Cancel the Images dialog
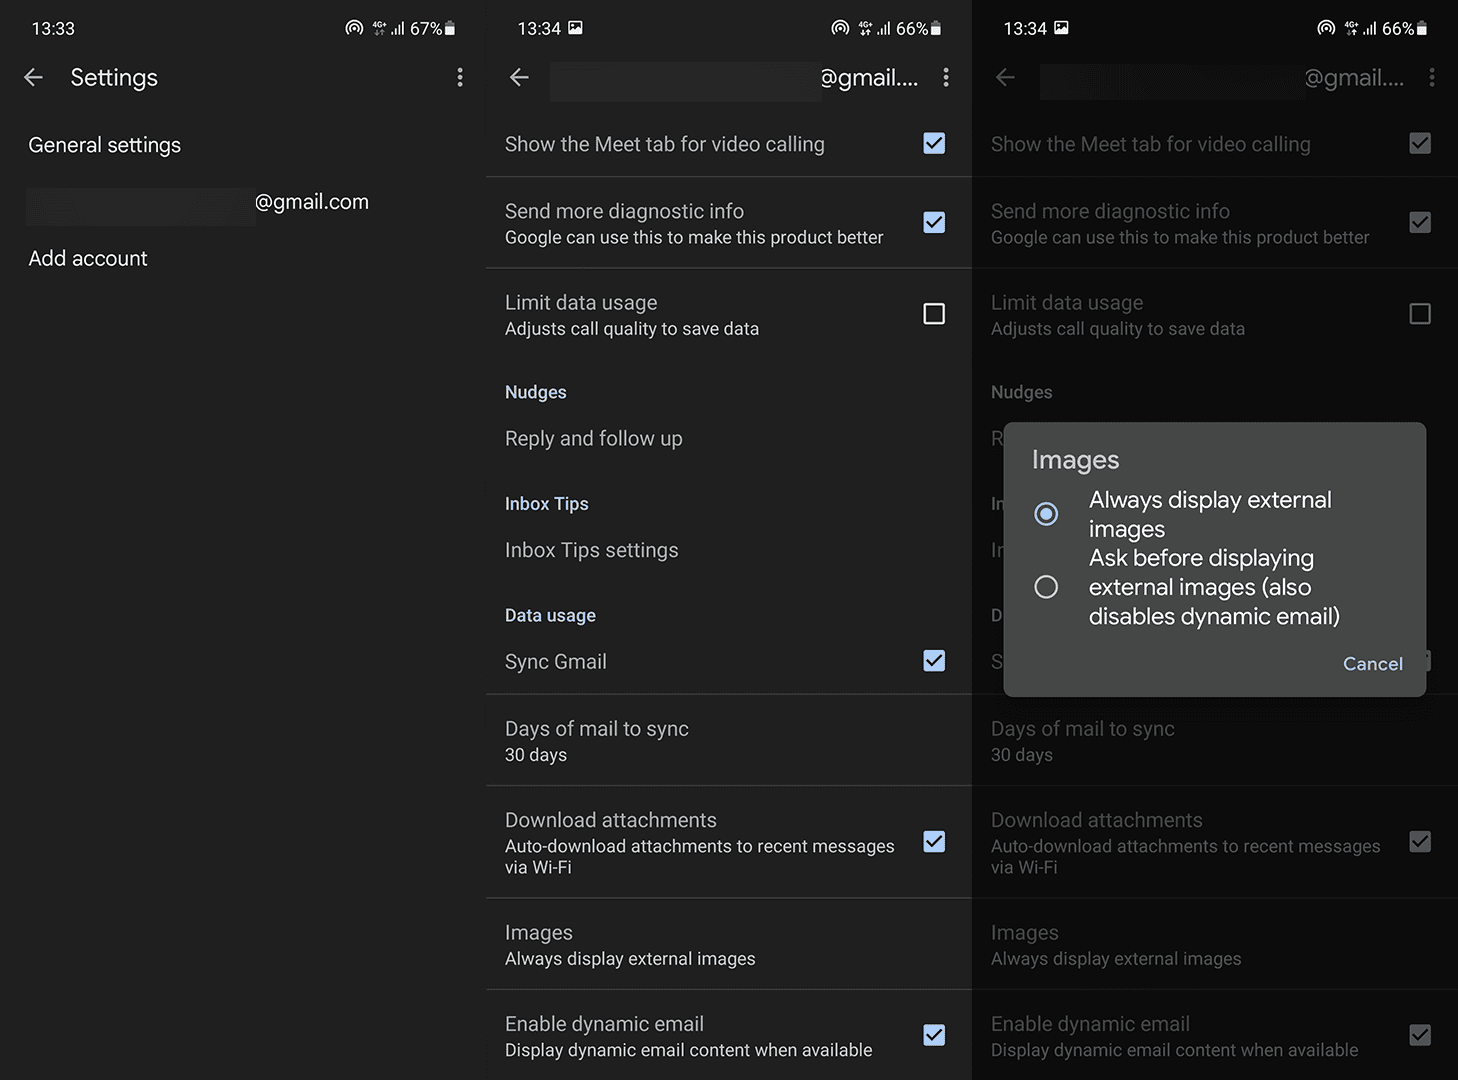 pyautogui.click(x=1372, y=663)
